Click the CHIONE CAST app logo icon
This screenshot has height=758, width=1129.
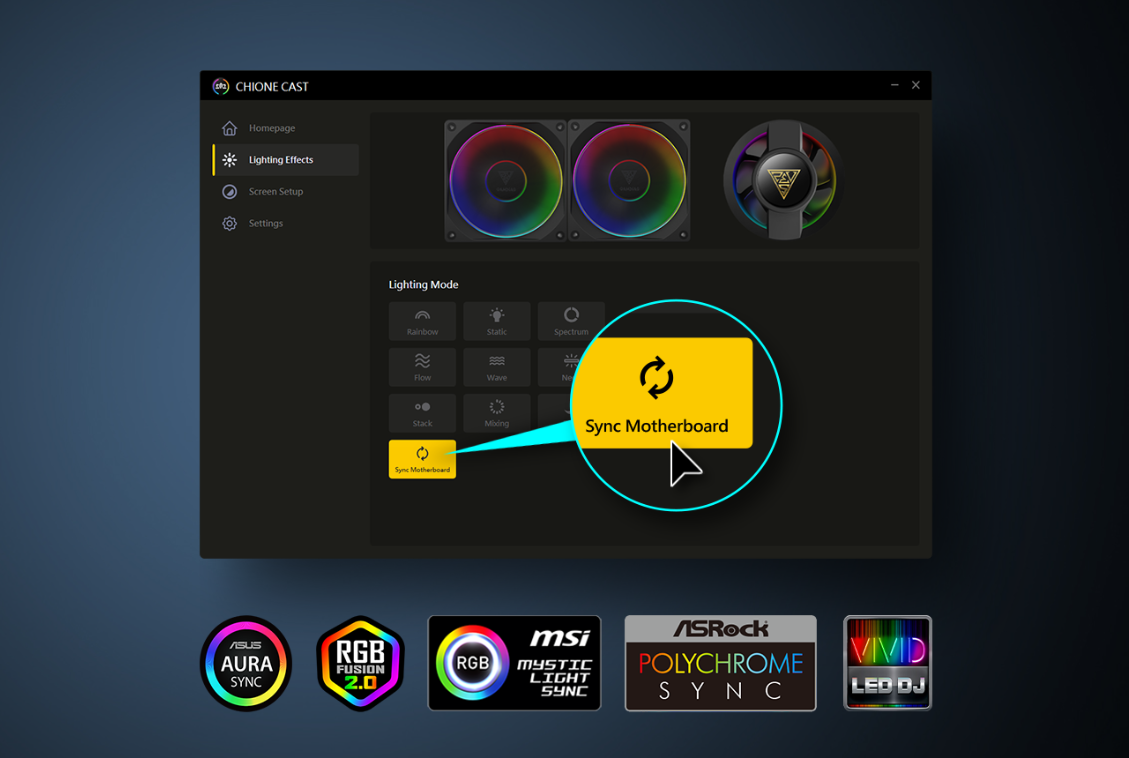[x=220, y=86]
